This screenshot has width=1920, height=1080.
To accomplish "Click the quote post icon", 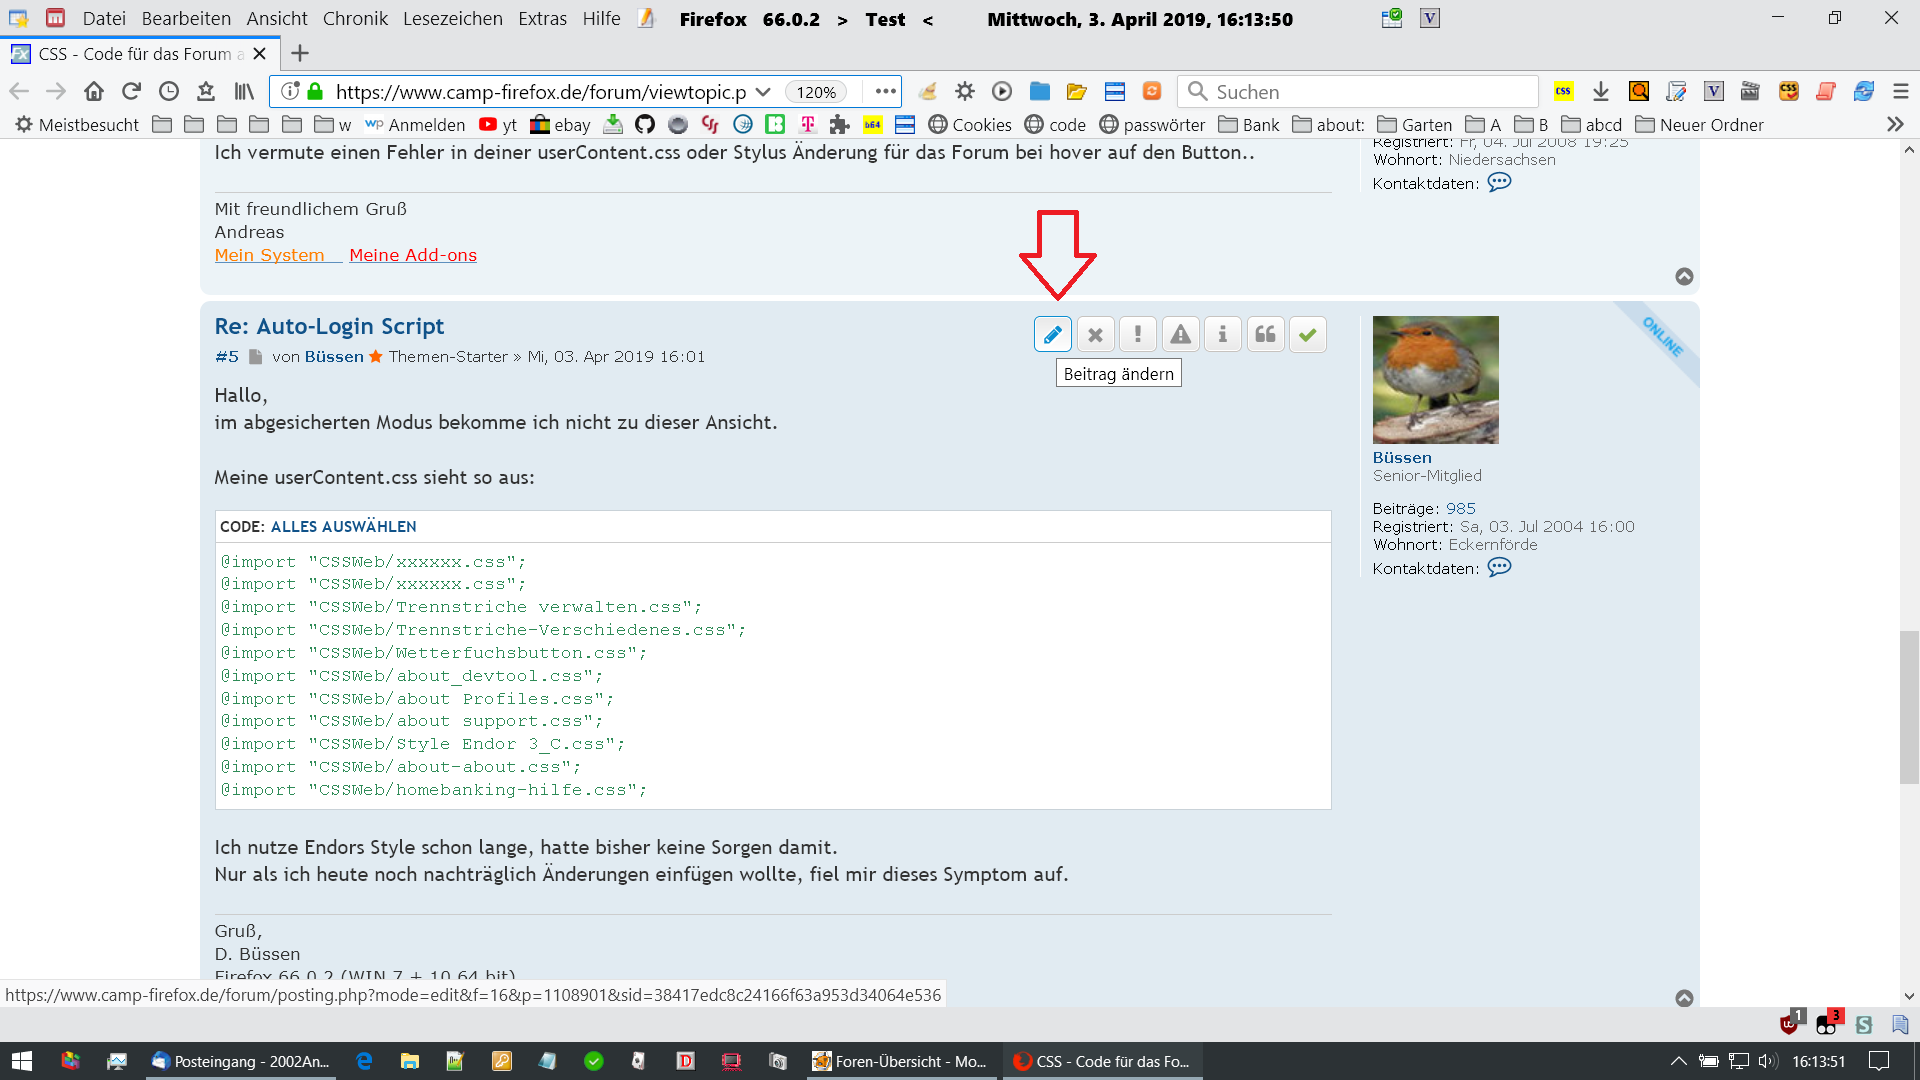I will click(1265, 335).
